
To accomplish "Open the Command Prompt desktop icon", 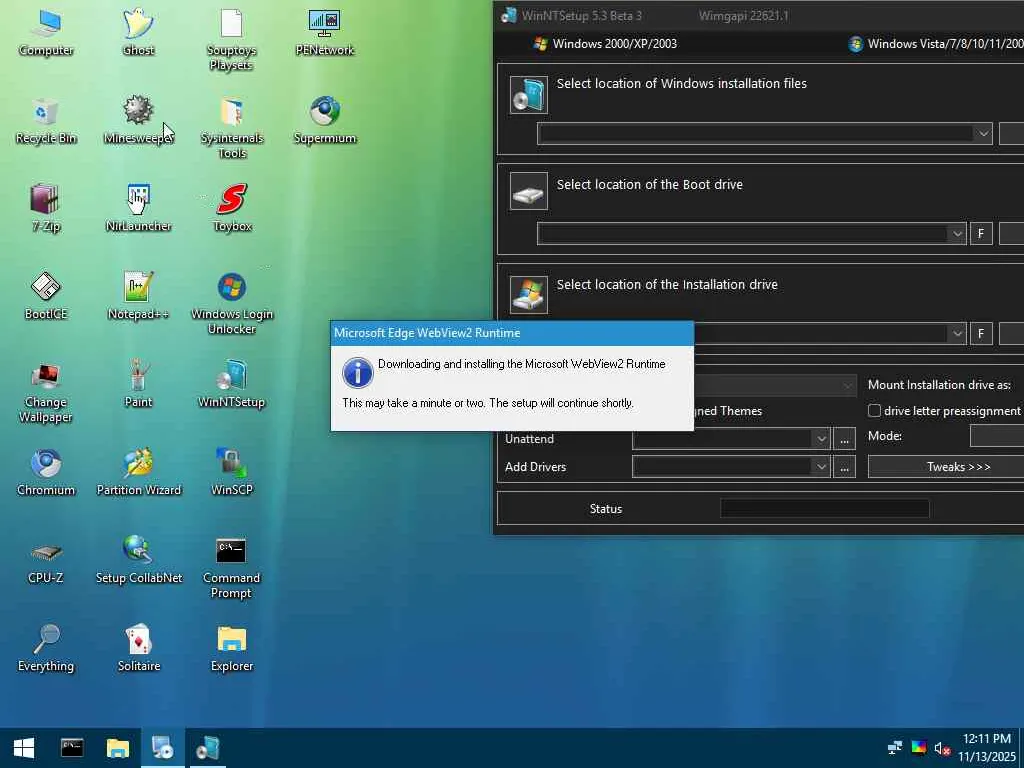I will [x=231, y=568].
